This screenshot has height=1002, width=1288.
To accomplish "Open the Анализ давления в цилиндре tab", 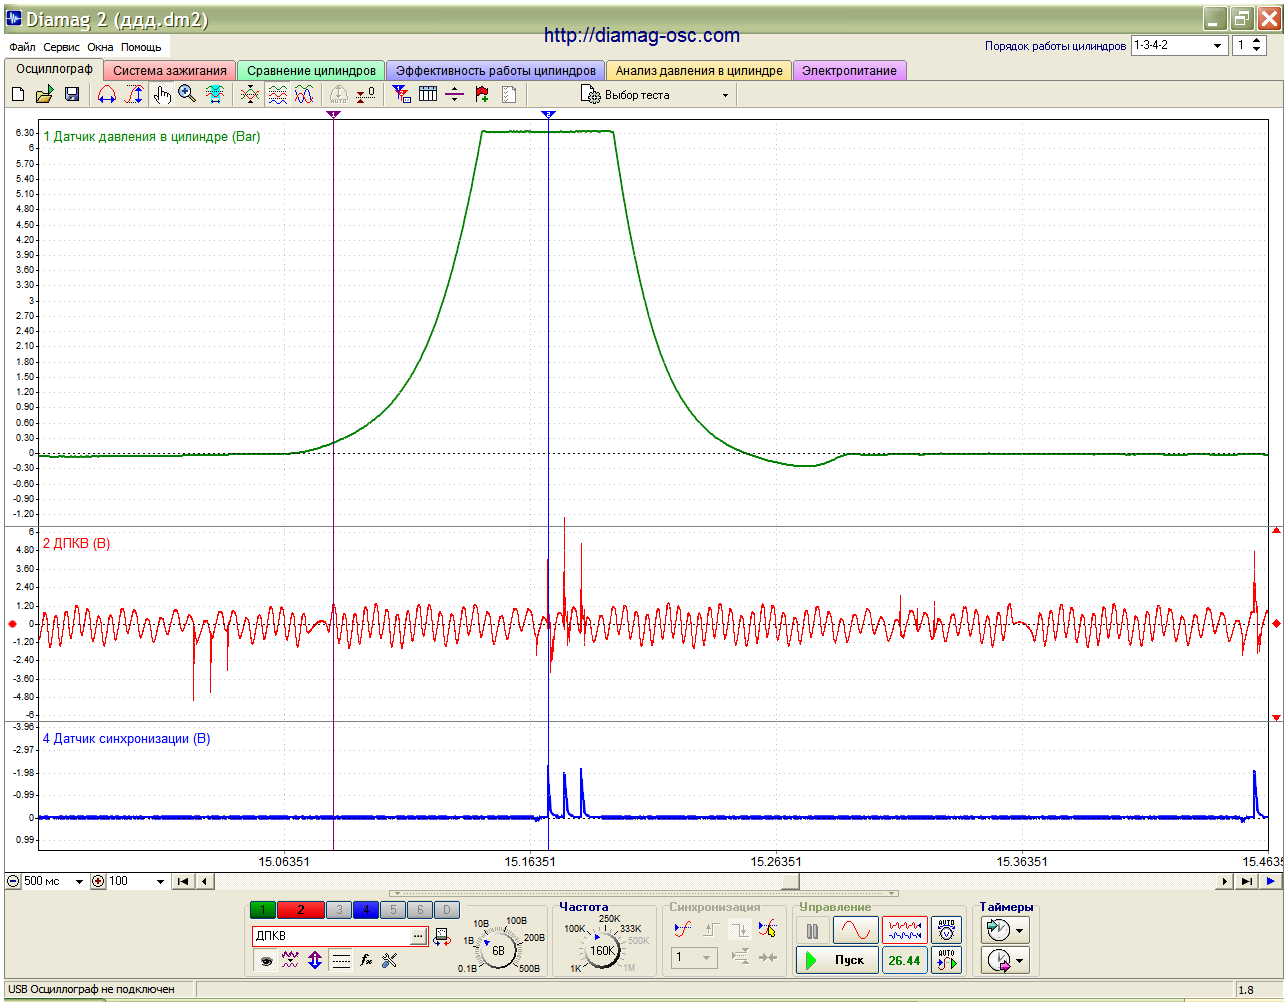I will pos(699,71).
